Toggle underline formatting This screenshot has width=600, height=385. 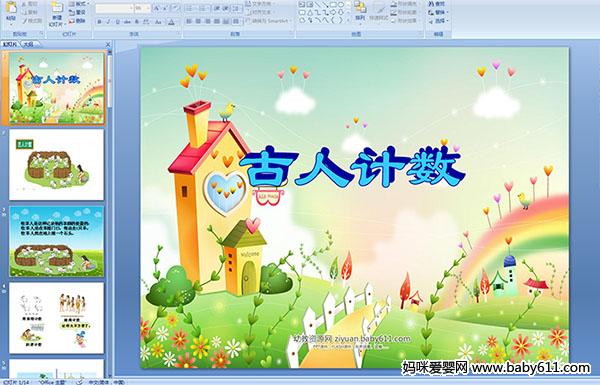[118, 22]
